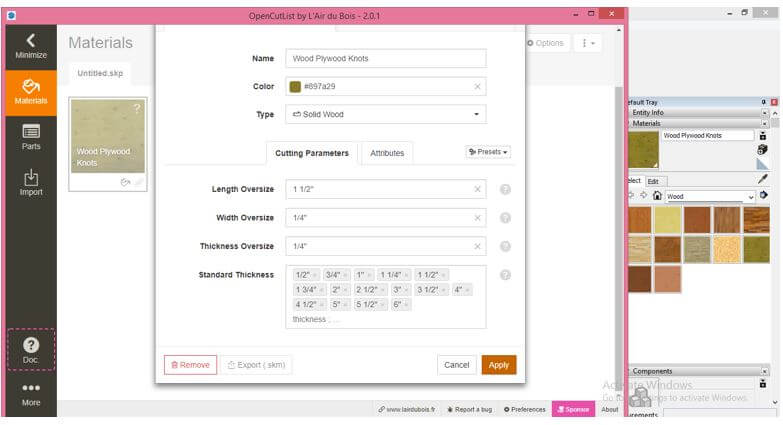Click the Remove button
Screen dimensions: 783x425
(x=190, y=365)
